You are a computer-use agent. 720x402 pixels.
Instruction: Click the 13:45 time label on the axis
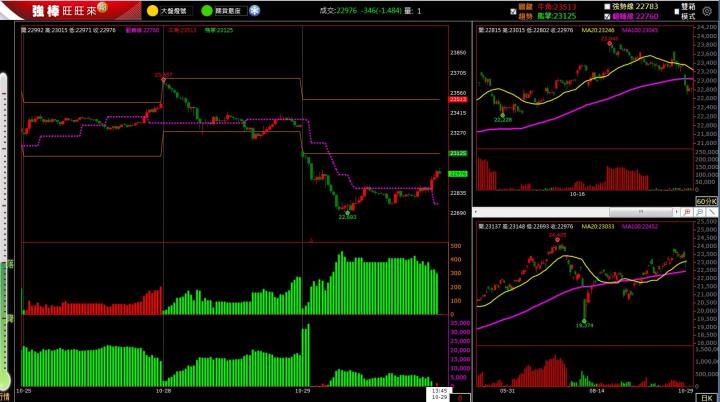pyautogui.click(x=437, y=390)
